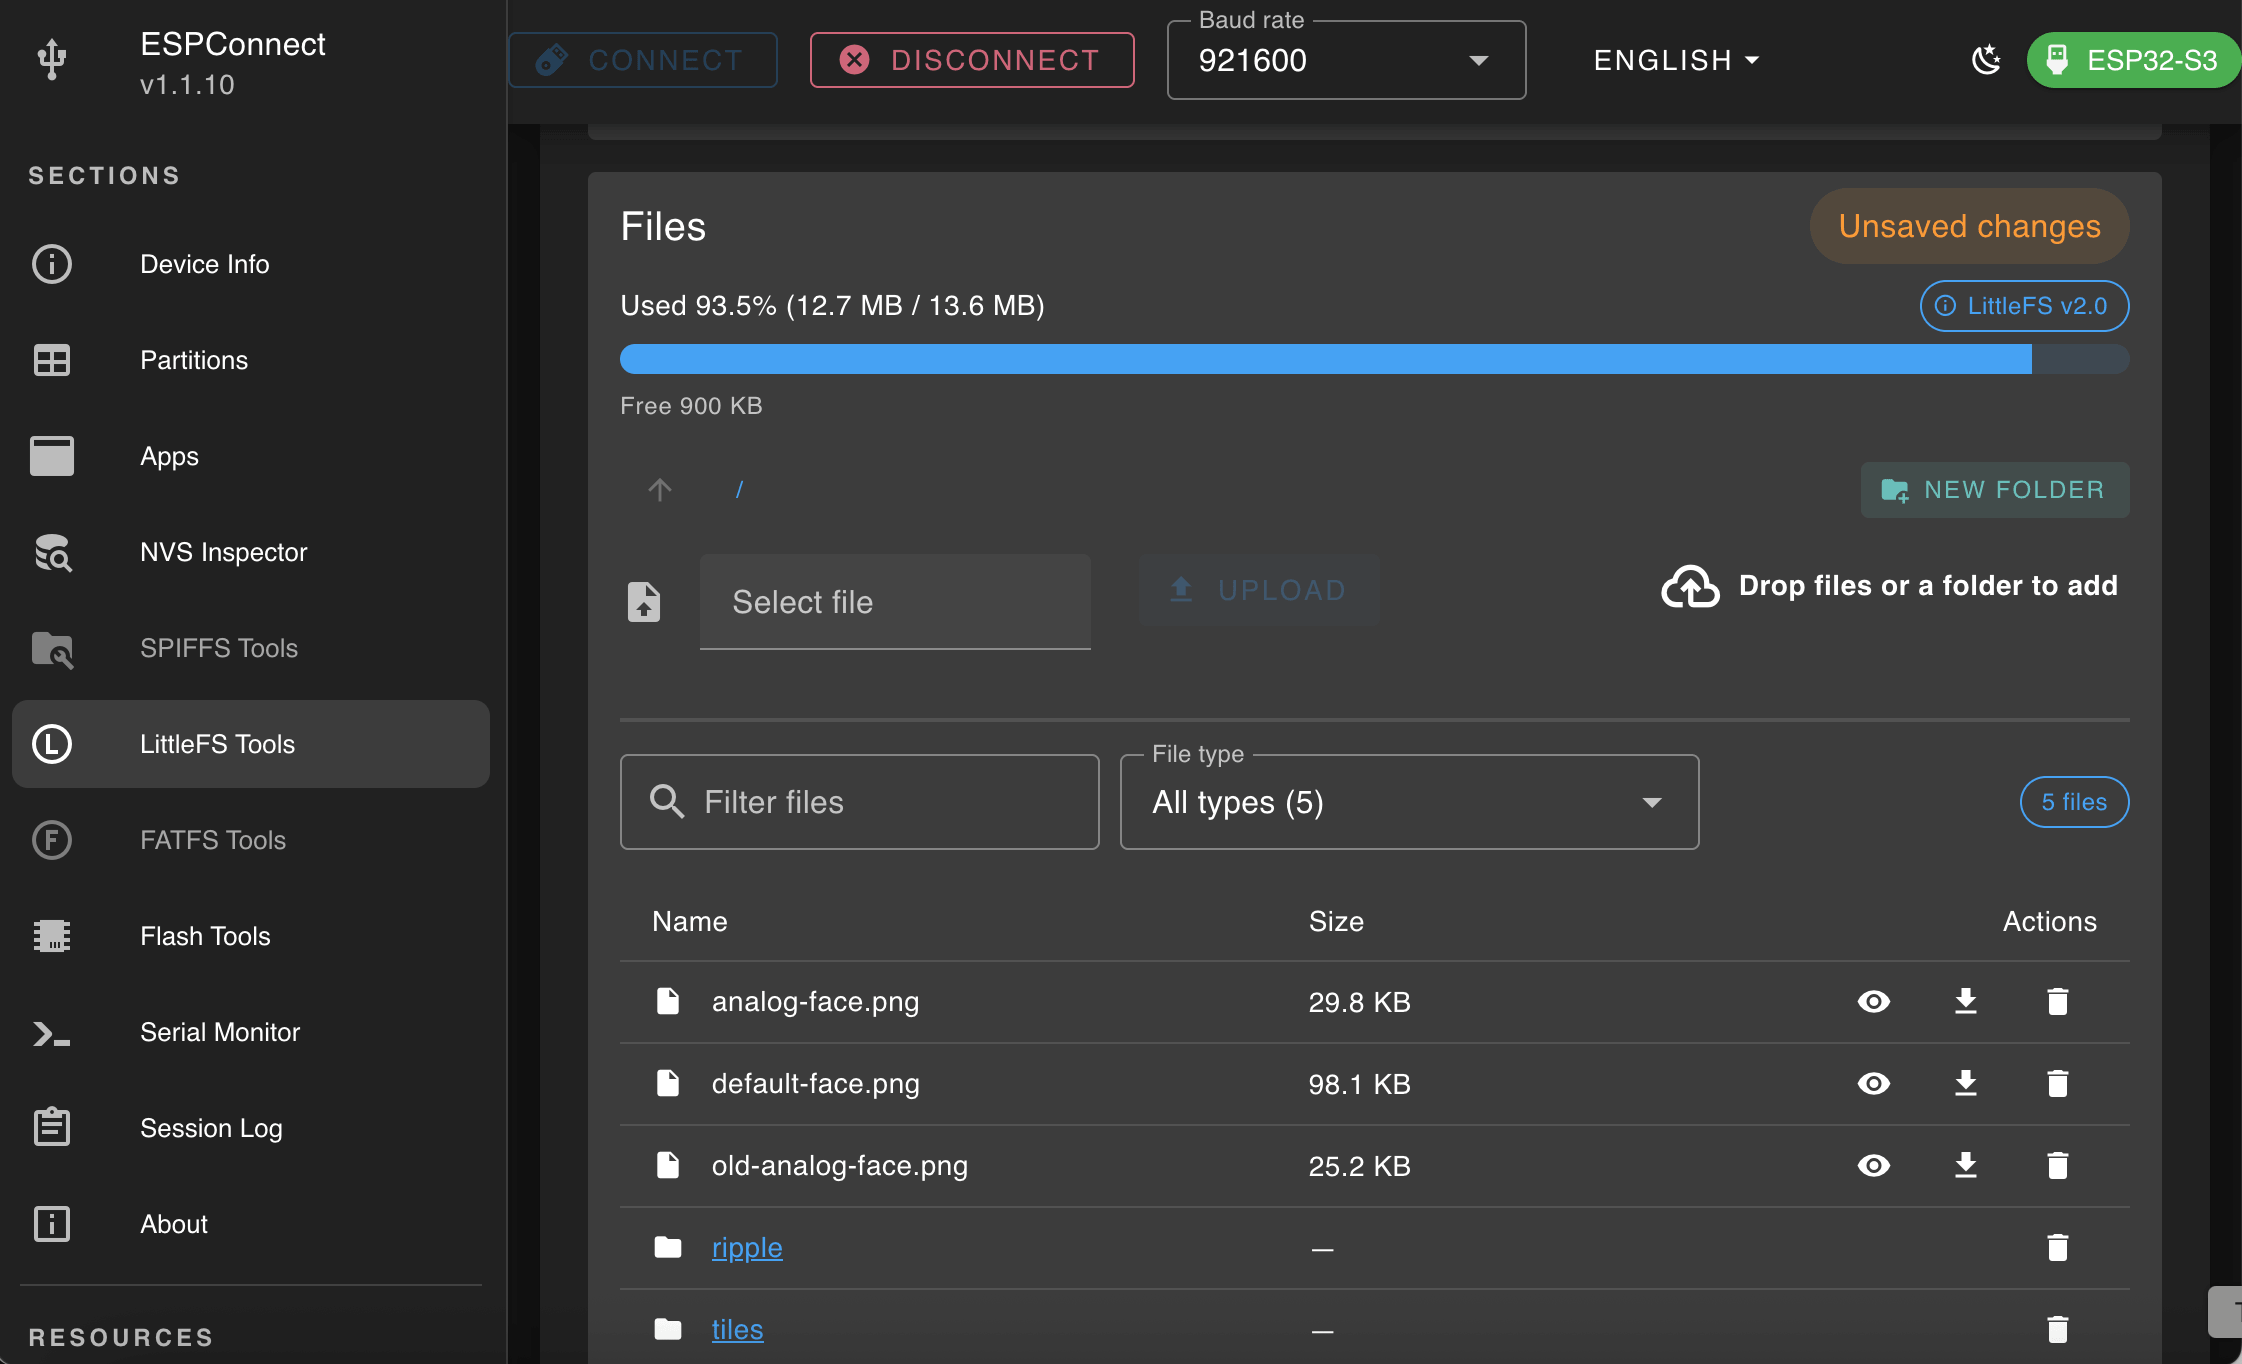Open the Serial Monitor section

coord(219,1032)
